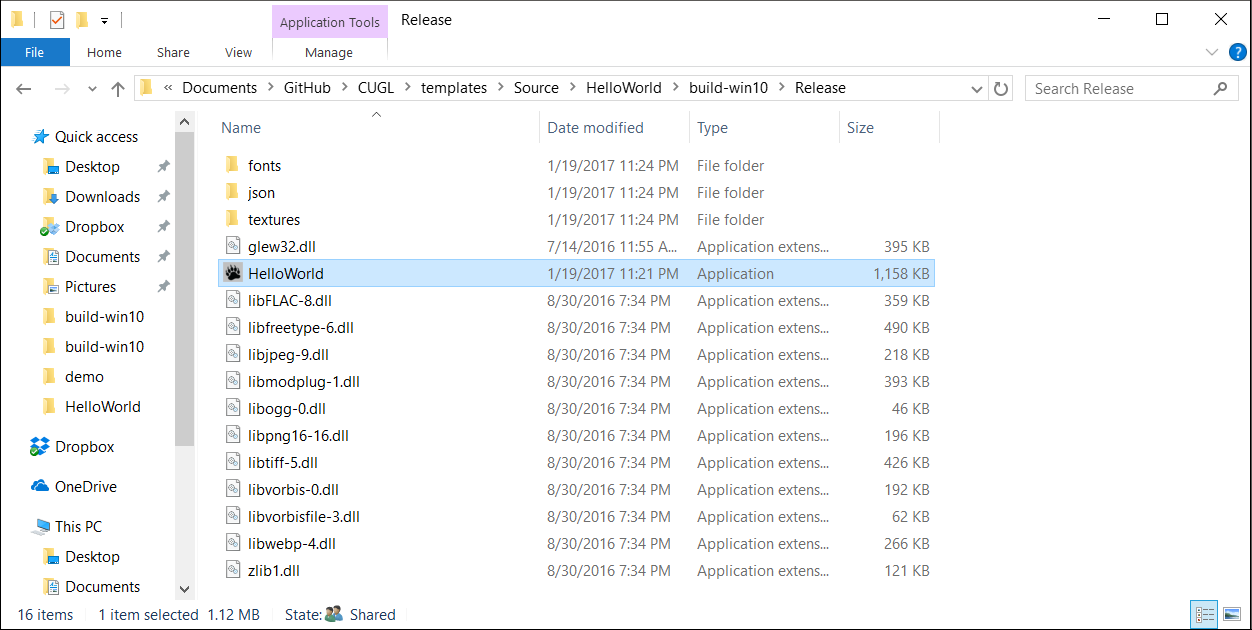Open the Help question mark icon
This screenshot has height=630, width=1252.
(x=1236, y=53)
